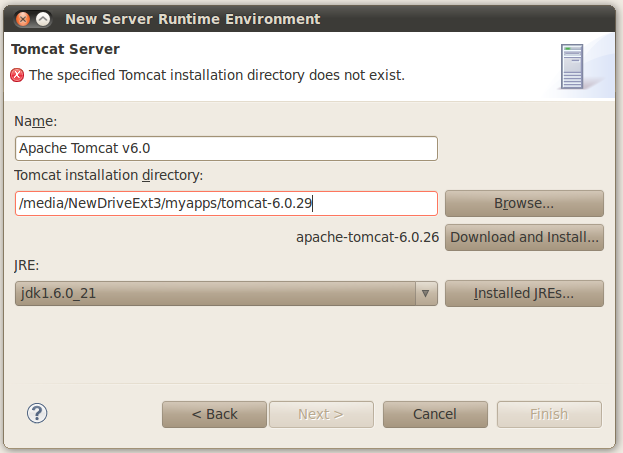Click the red error icon

(x=17, y=75)
